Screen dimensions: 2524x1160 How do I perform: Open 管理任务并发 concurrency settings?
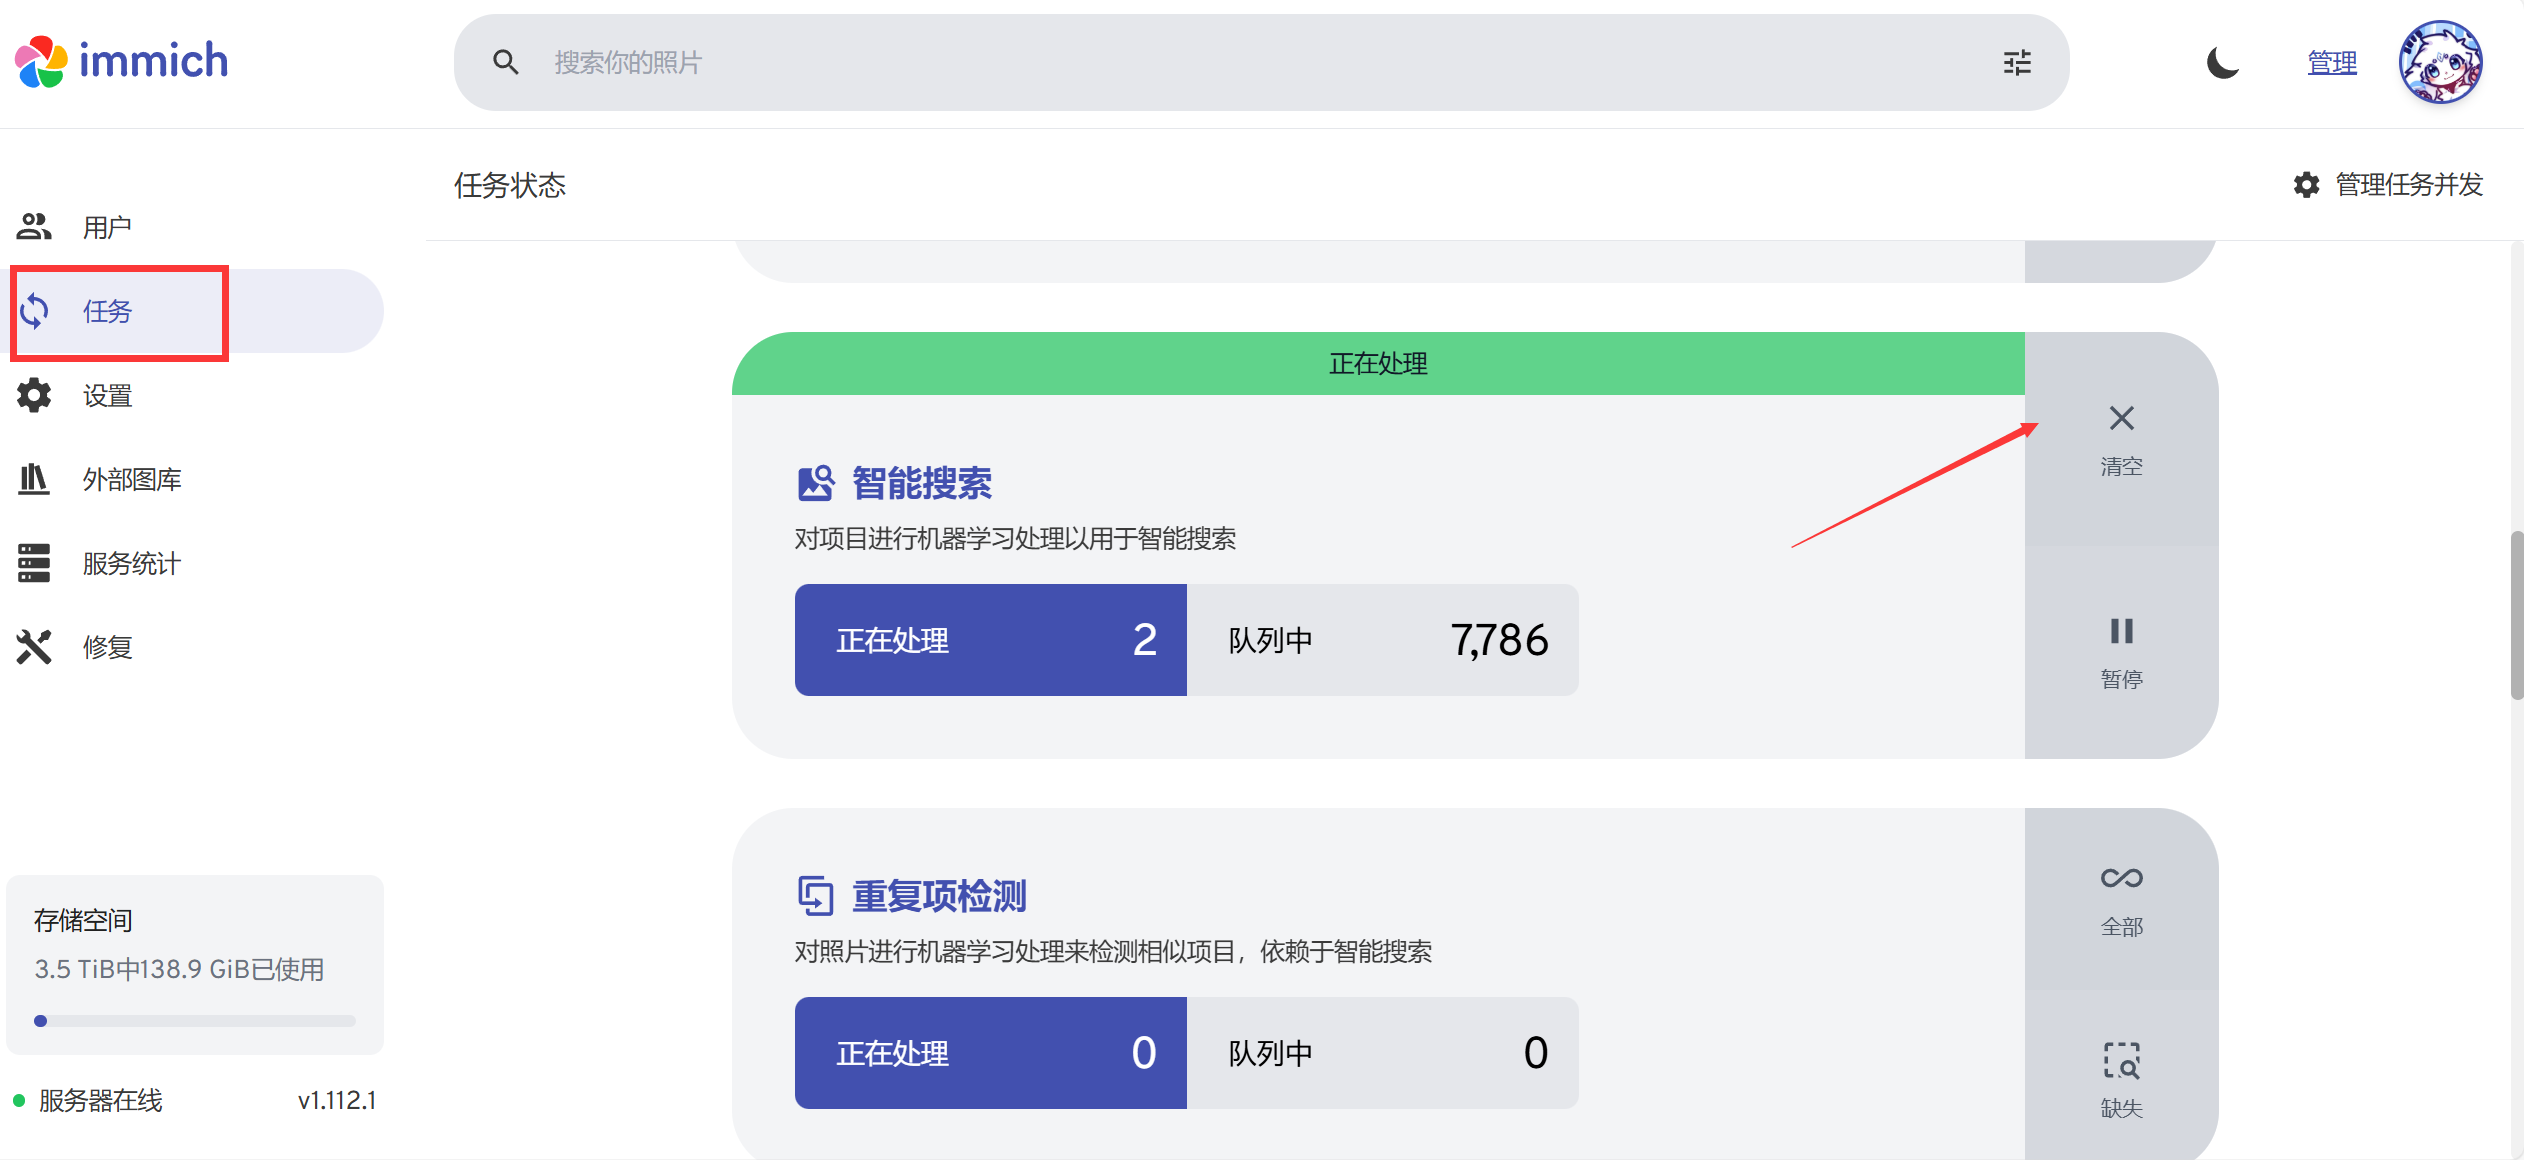point(2388,185)
